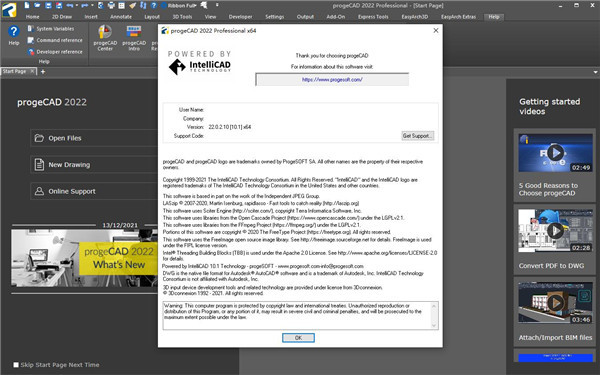600x375 pixels.
Task: Click the Print Preview icon in quick access toolbar
Action: coord(101,5)
